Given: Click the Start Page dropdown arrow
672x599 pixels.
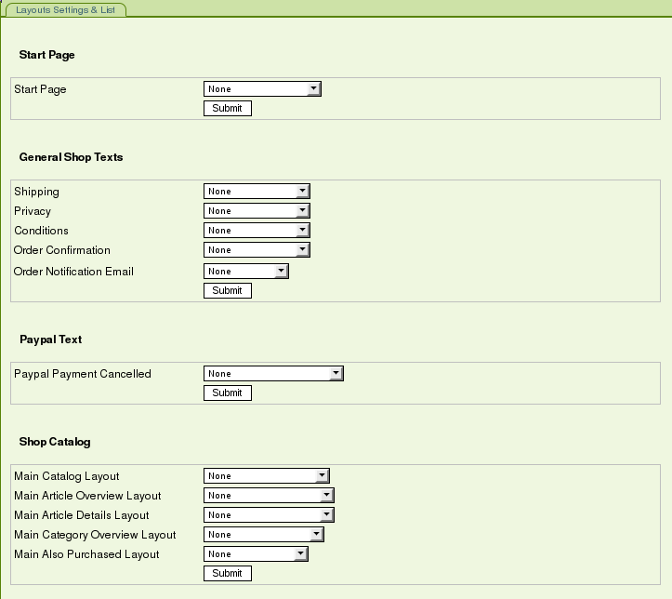Looking at the screenshot, I should point(314,89).
